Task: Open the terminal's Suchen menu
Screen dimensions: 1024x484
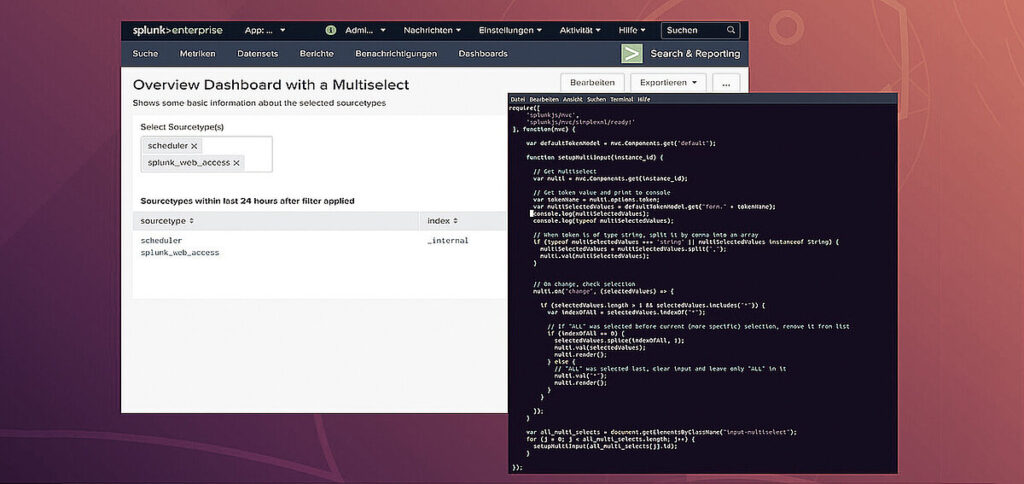Action: tap(596, 99)
